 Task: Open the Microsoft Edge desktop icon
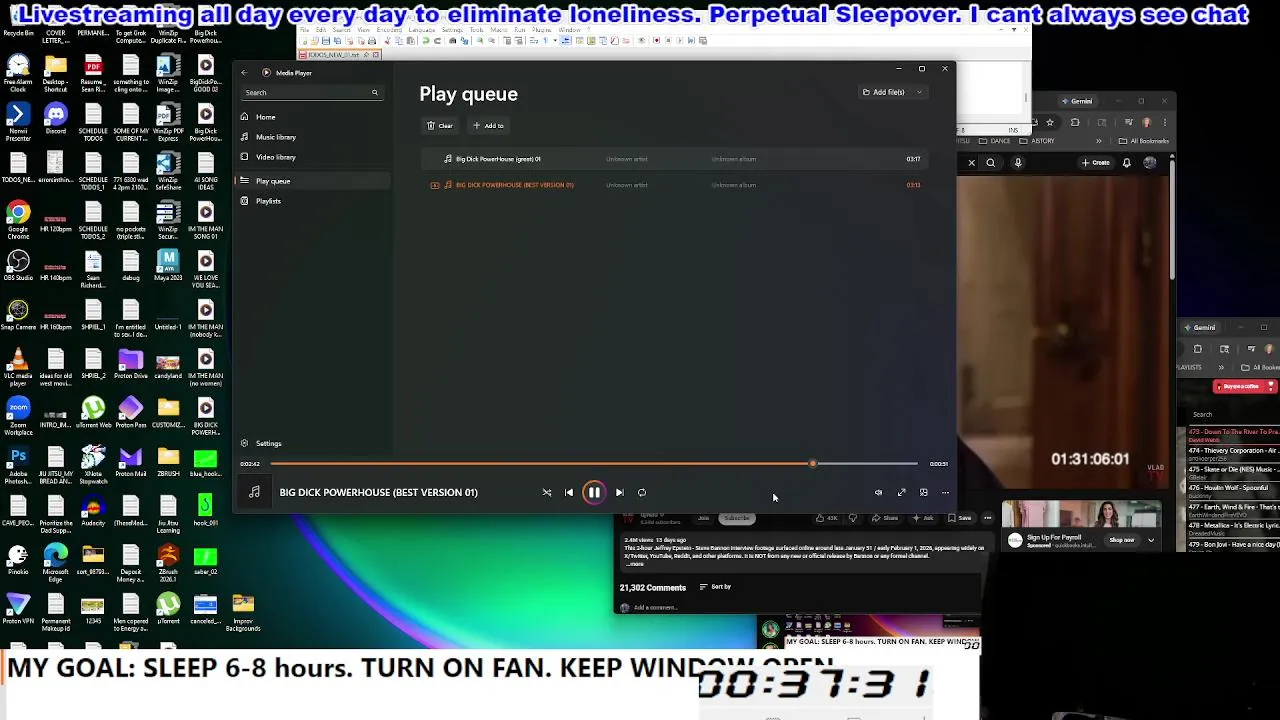55,560
